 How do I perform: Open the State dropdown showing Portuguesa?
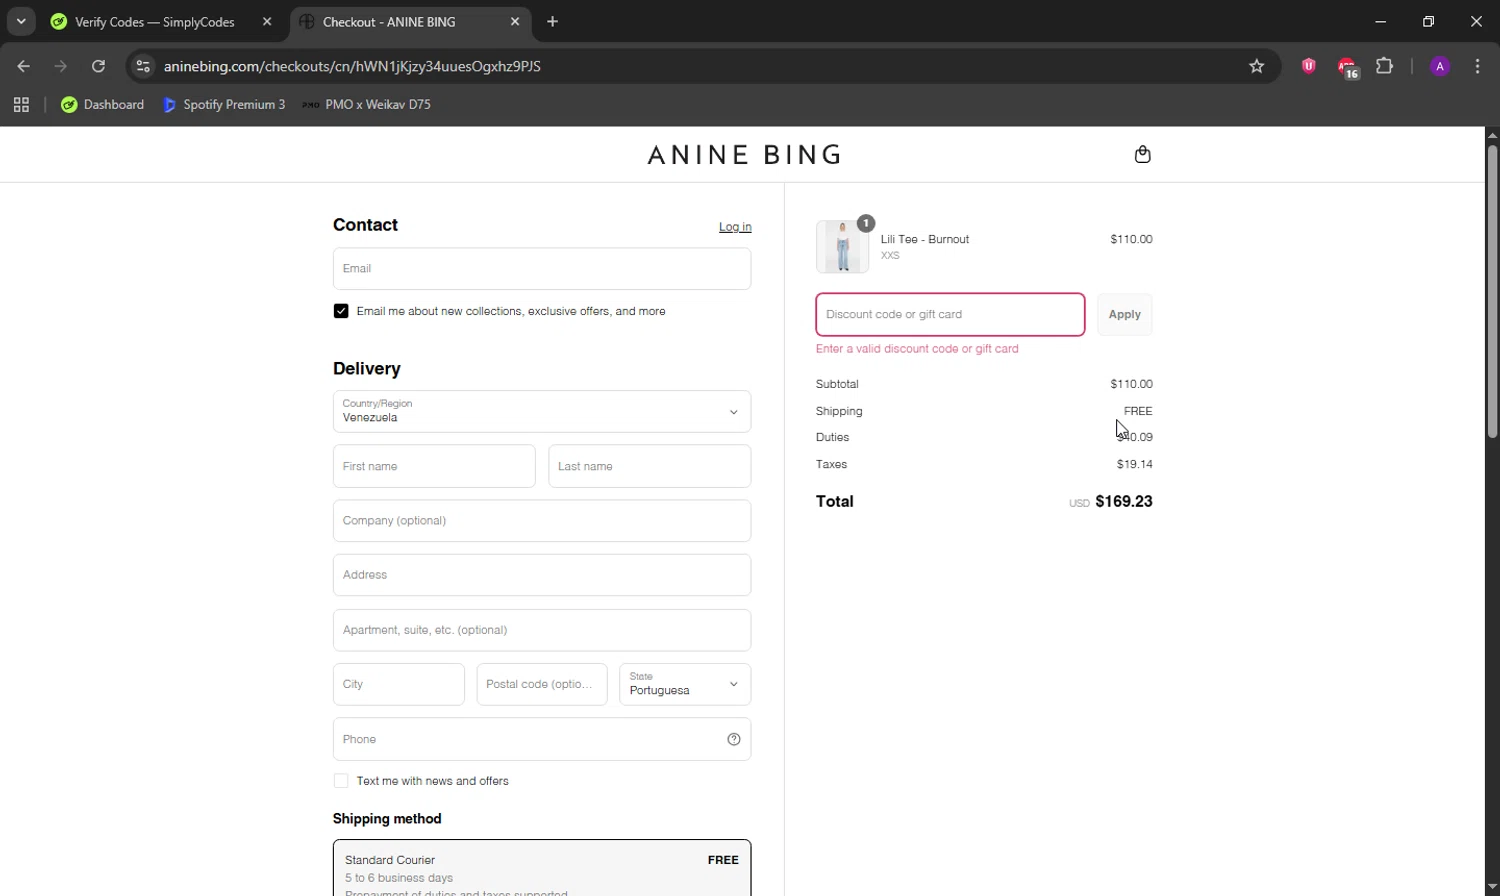pyautogui.click(x=685, y=684)
